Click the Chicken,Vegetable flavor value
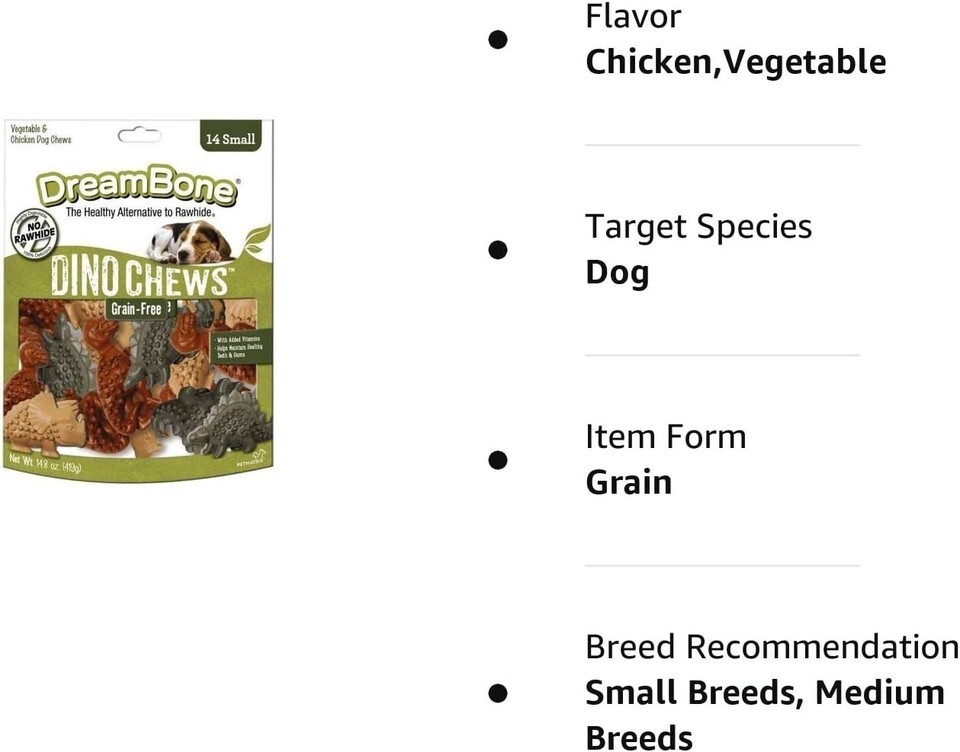The image size is (960, 752). pos(735,62)
